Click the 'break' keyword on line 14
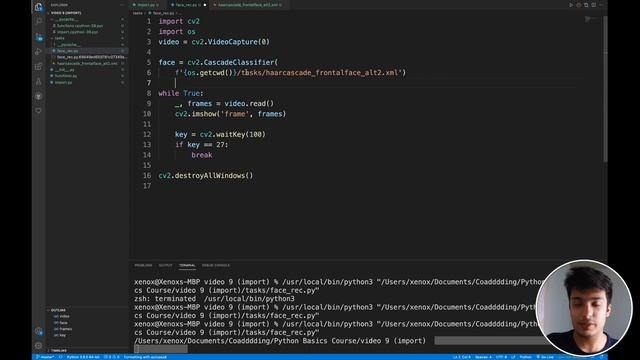The height and width of the screenshot is (360, 640). point(202,155)
